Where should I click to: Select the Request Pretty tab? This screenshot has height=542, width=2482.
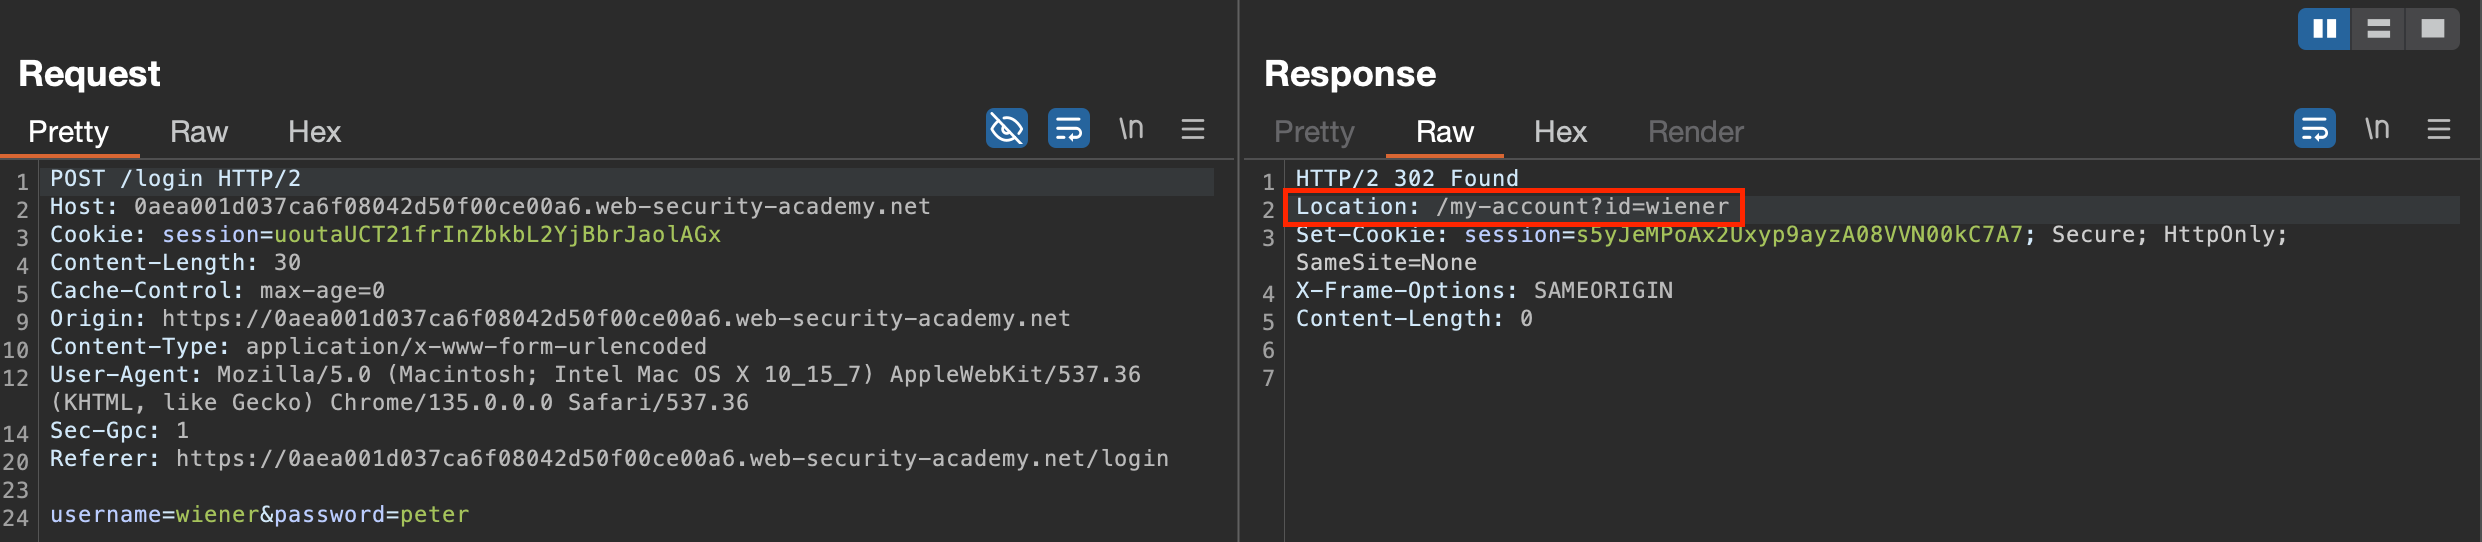68,132
